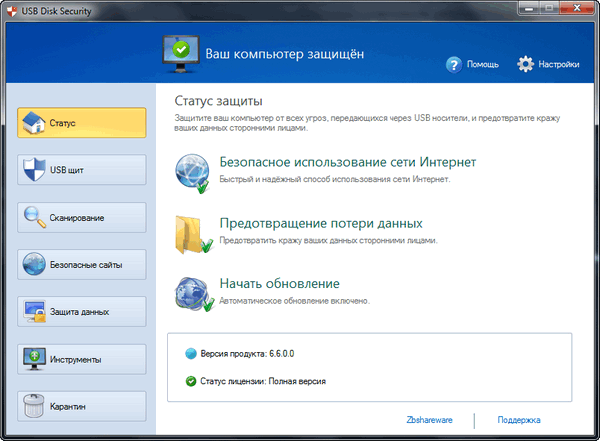Viewport: 600px width, 441px height.
Task: Open the Статус section in sidebar
Action: tap(82, 122)
